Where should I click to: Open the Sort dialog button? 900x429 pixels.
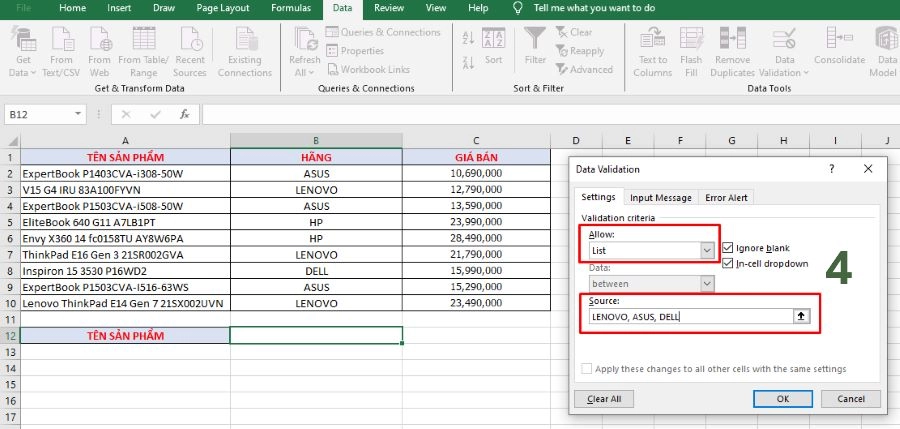[x=493, y=46]
